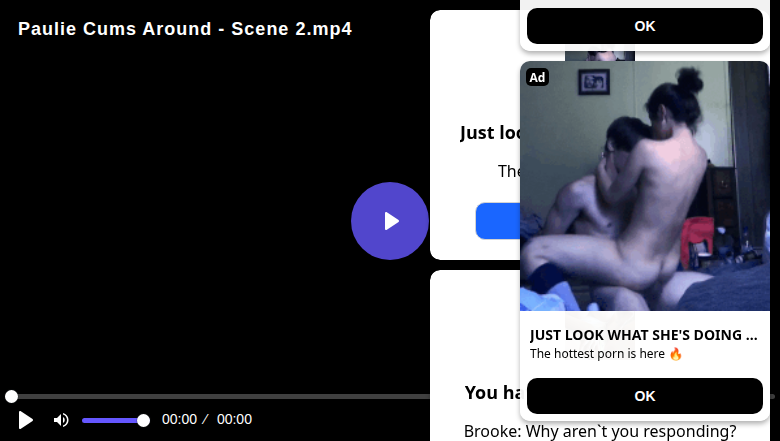Screen dimensions: 780x441
Task: Click the small play icon in control bar
Action: point(26,420)
